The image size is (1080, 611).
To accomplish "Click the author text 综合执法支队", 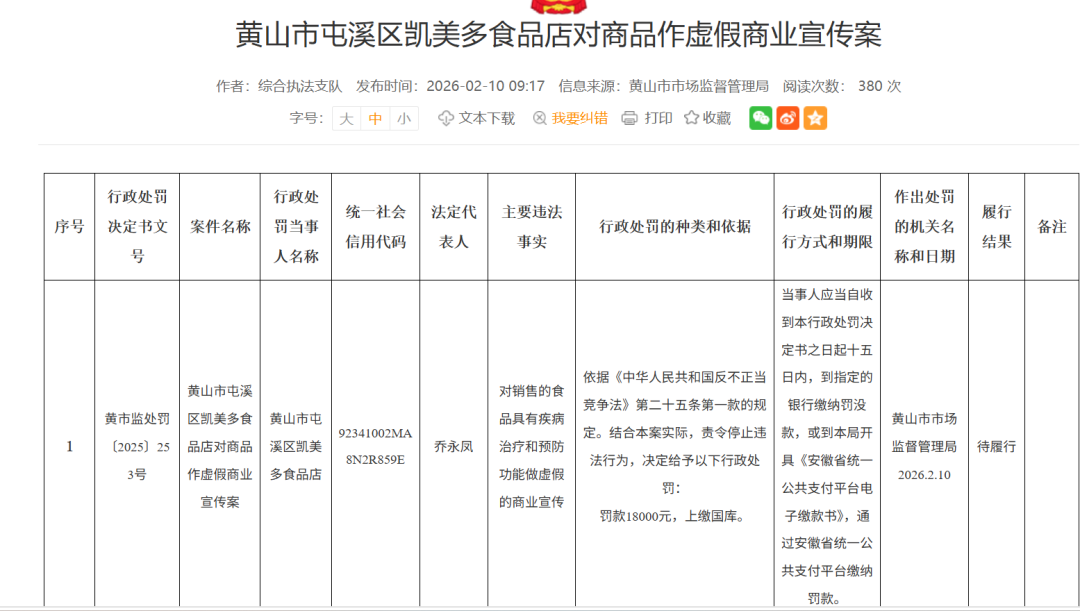I will [x=300, y=86].
